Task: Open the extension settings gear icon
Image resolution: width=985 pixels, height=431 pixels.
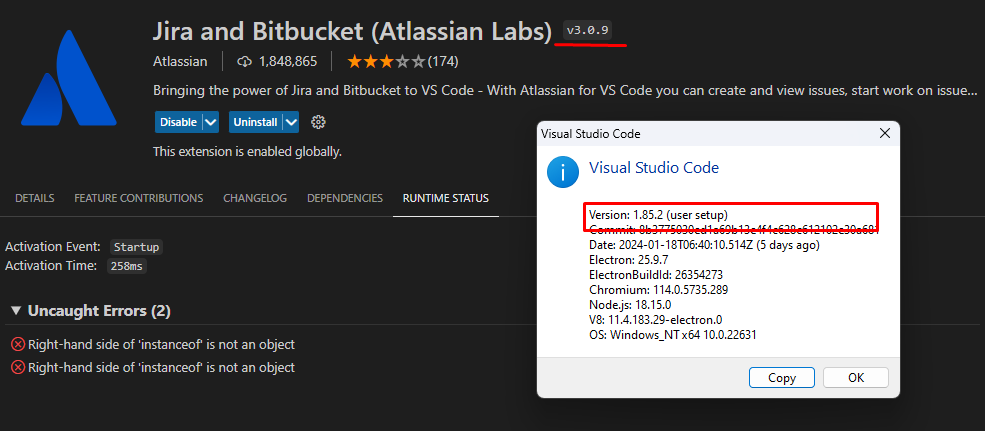Action: point(318,122)
